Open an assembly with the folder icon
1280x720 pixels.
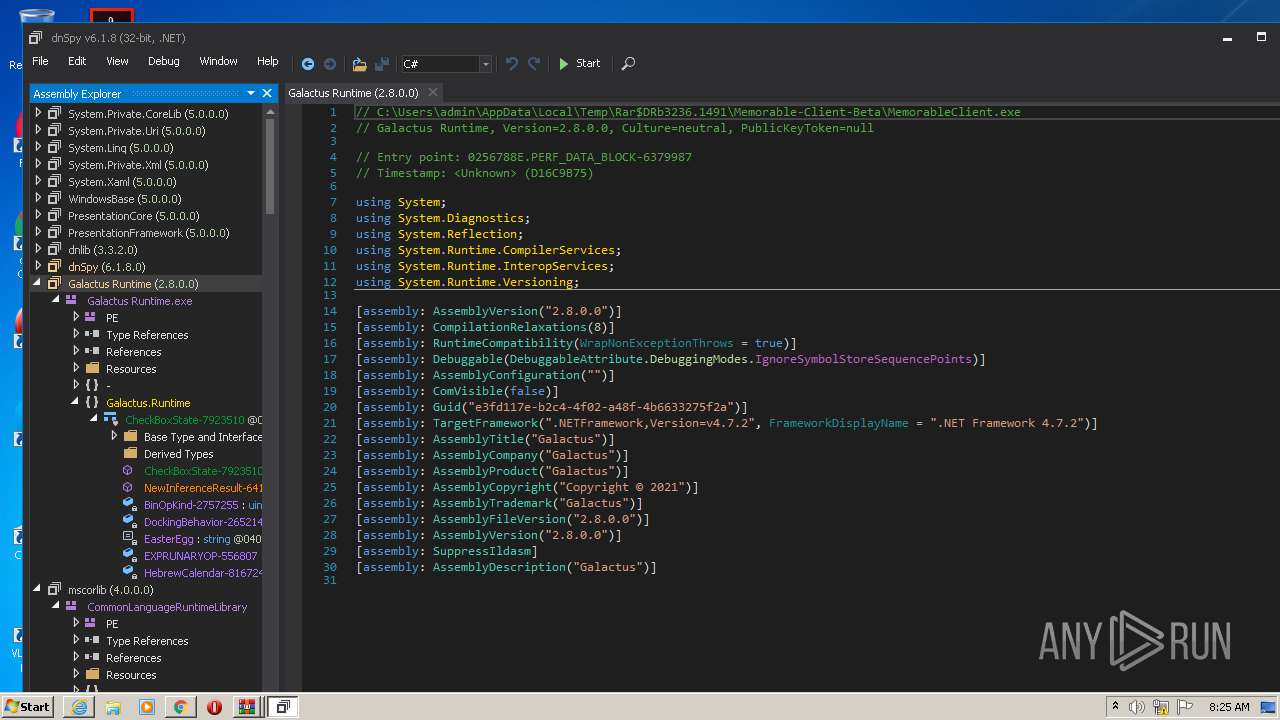[359, 63]
